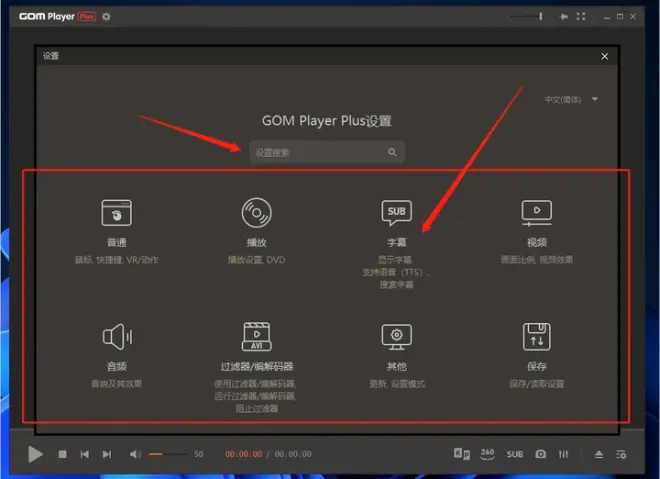Maximize the GOM Player window
Image resolution: width=660 pixels, height=479 pixels.
coord(620,16)
